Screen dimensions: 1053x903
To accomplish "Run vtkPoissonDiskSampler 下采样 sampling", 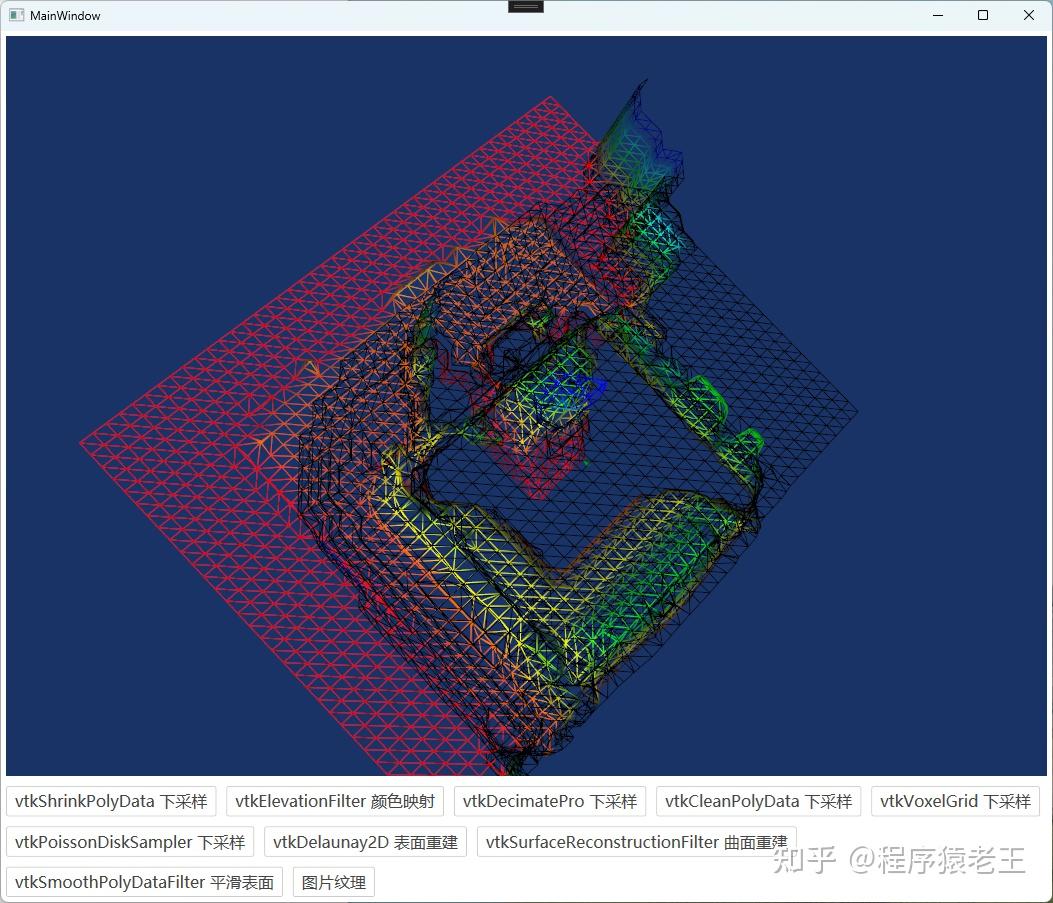I will [129, 842].
